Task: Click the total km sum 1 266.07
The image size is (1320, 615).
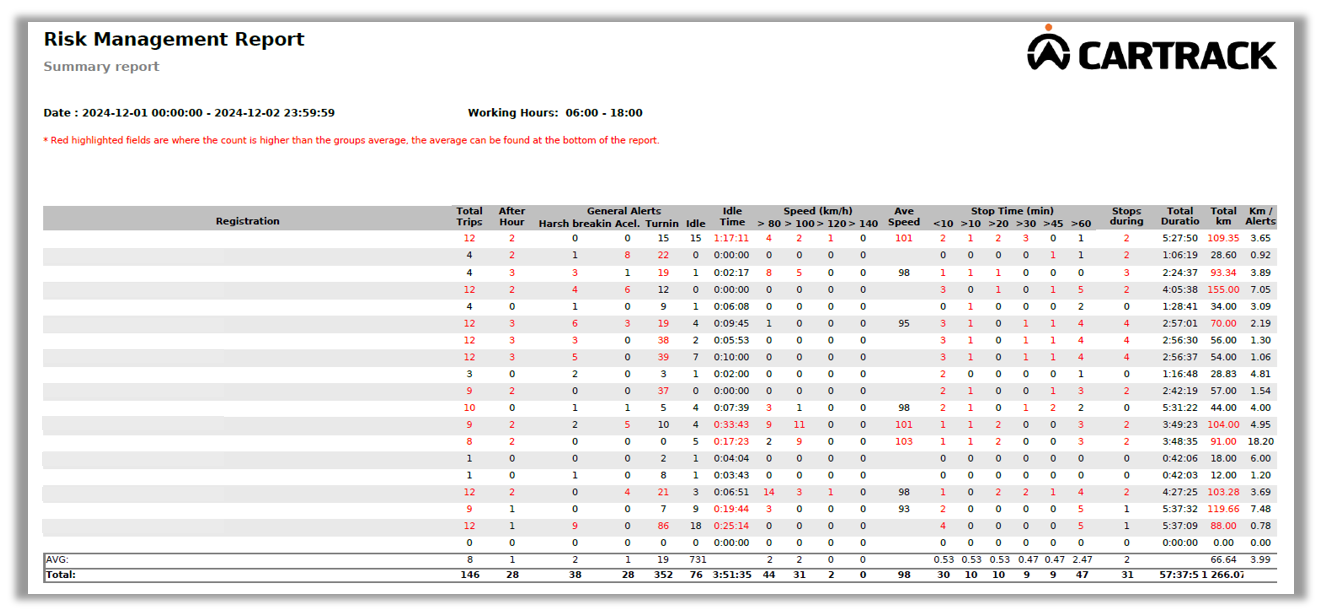Action: coord(1225,576)
